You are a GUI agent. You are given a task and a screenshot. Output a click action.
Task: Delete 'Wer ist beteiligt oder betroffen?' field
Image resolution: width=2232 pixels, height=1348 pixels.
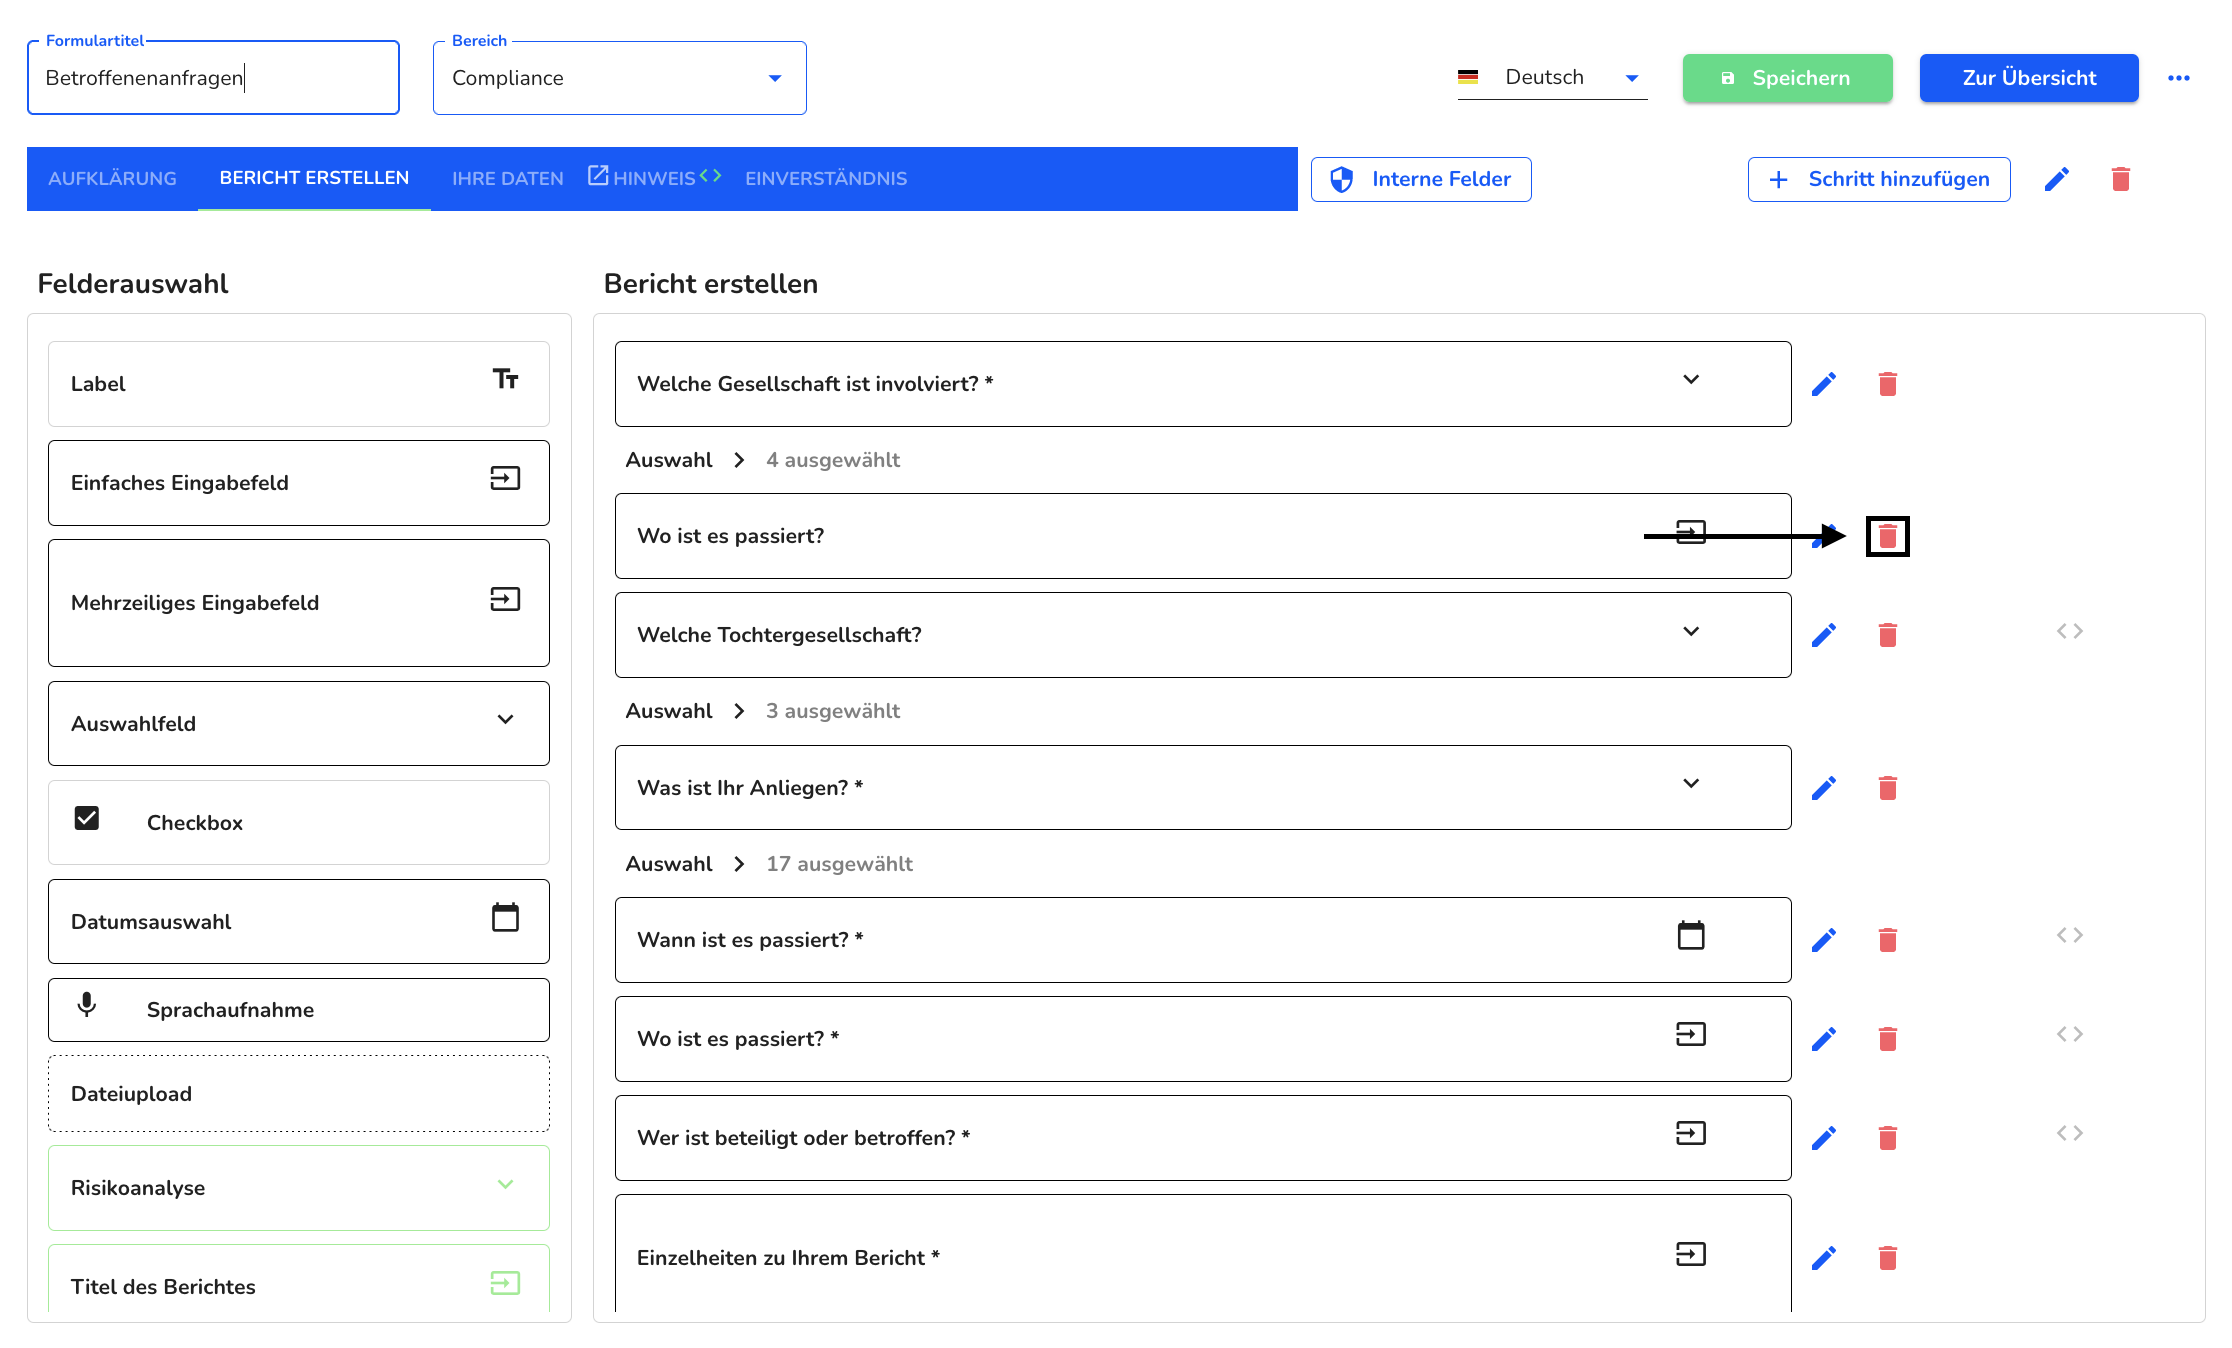1887,1138
